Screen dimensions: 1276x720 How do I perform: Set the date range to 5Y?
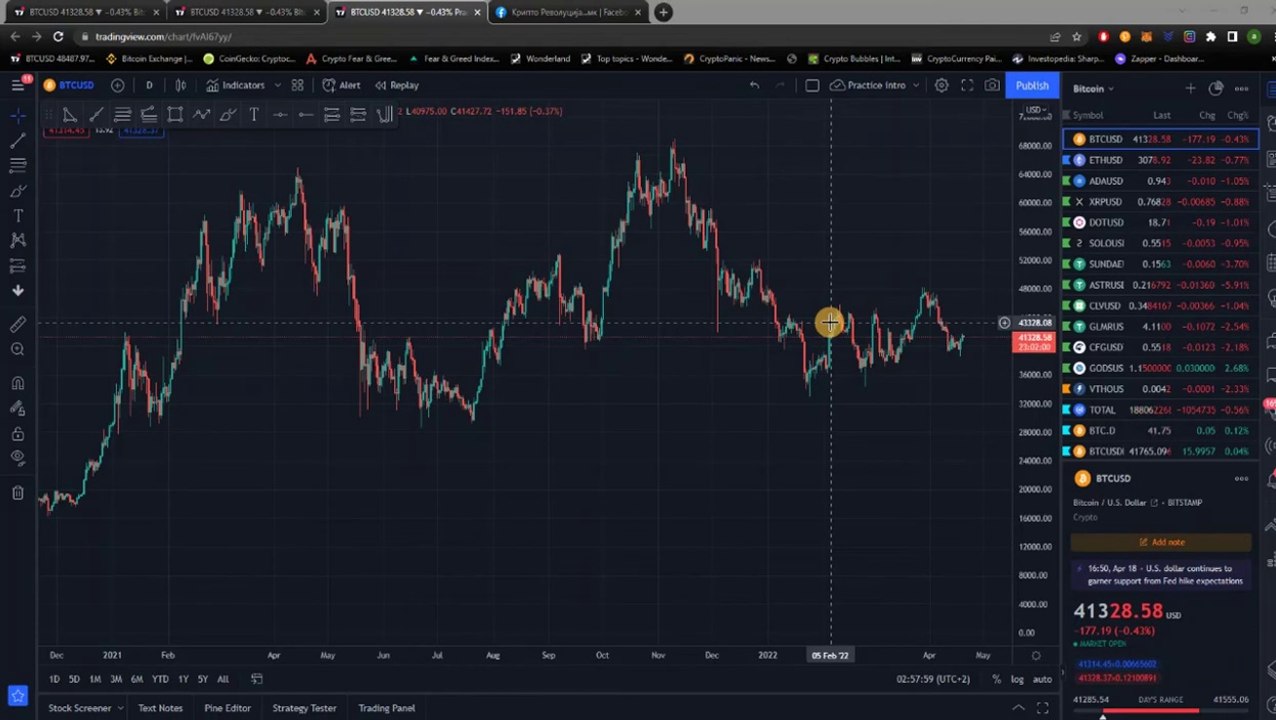pos(202,679)
